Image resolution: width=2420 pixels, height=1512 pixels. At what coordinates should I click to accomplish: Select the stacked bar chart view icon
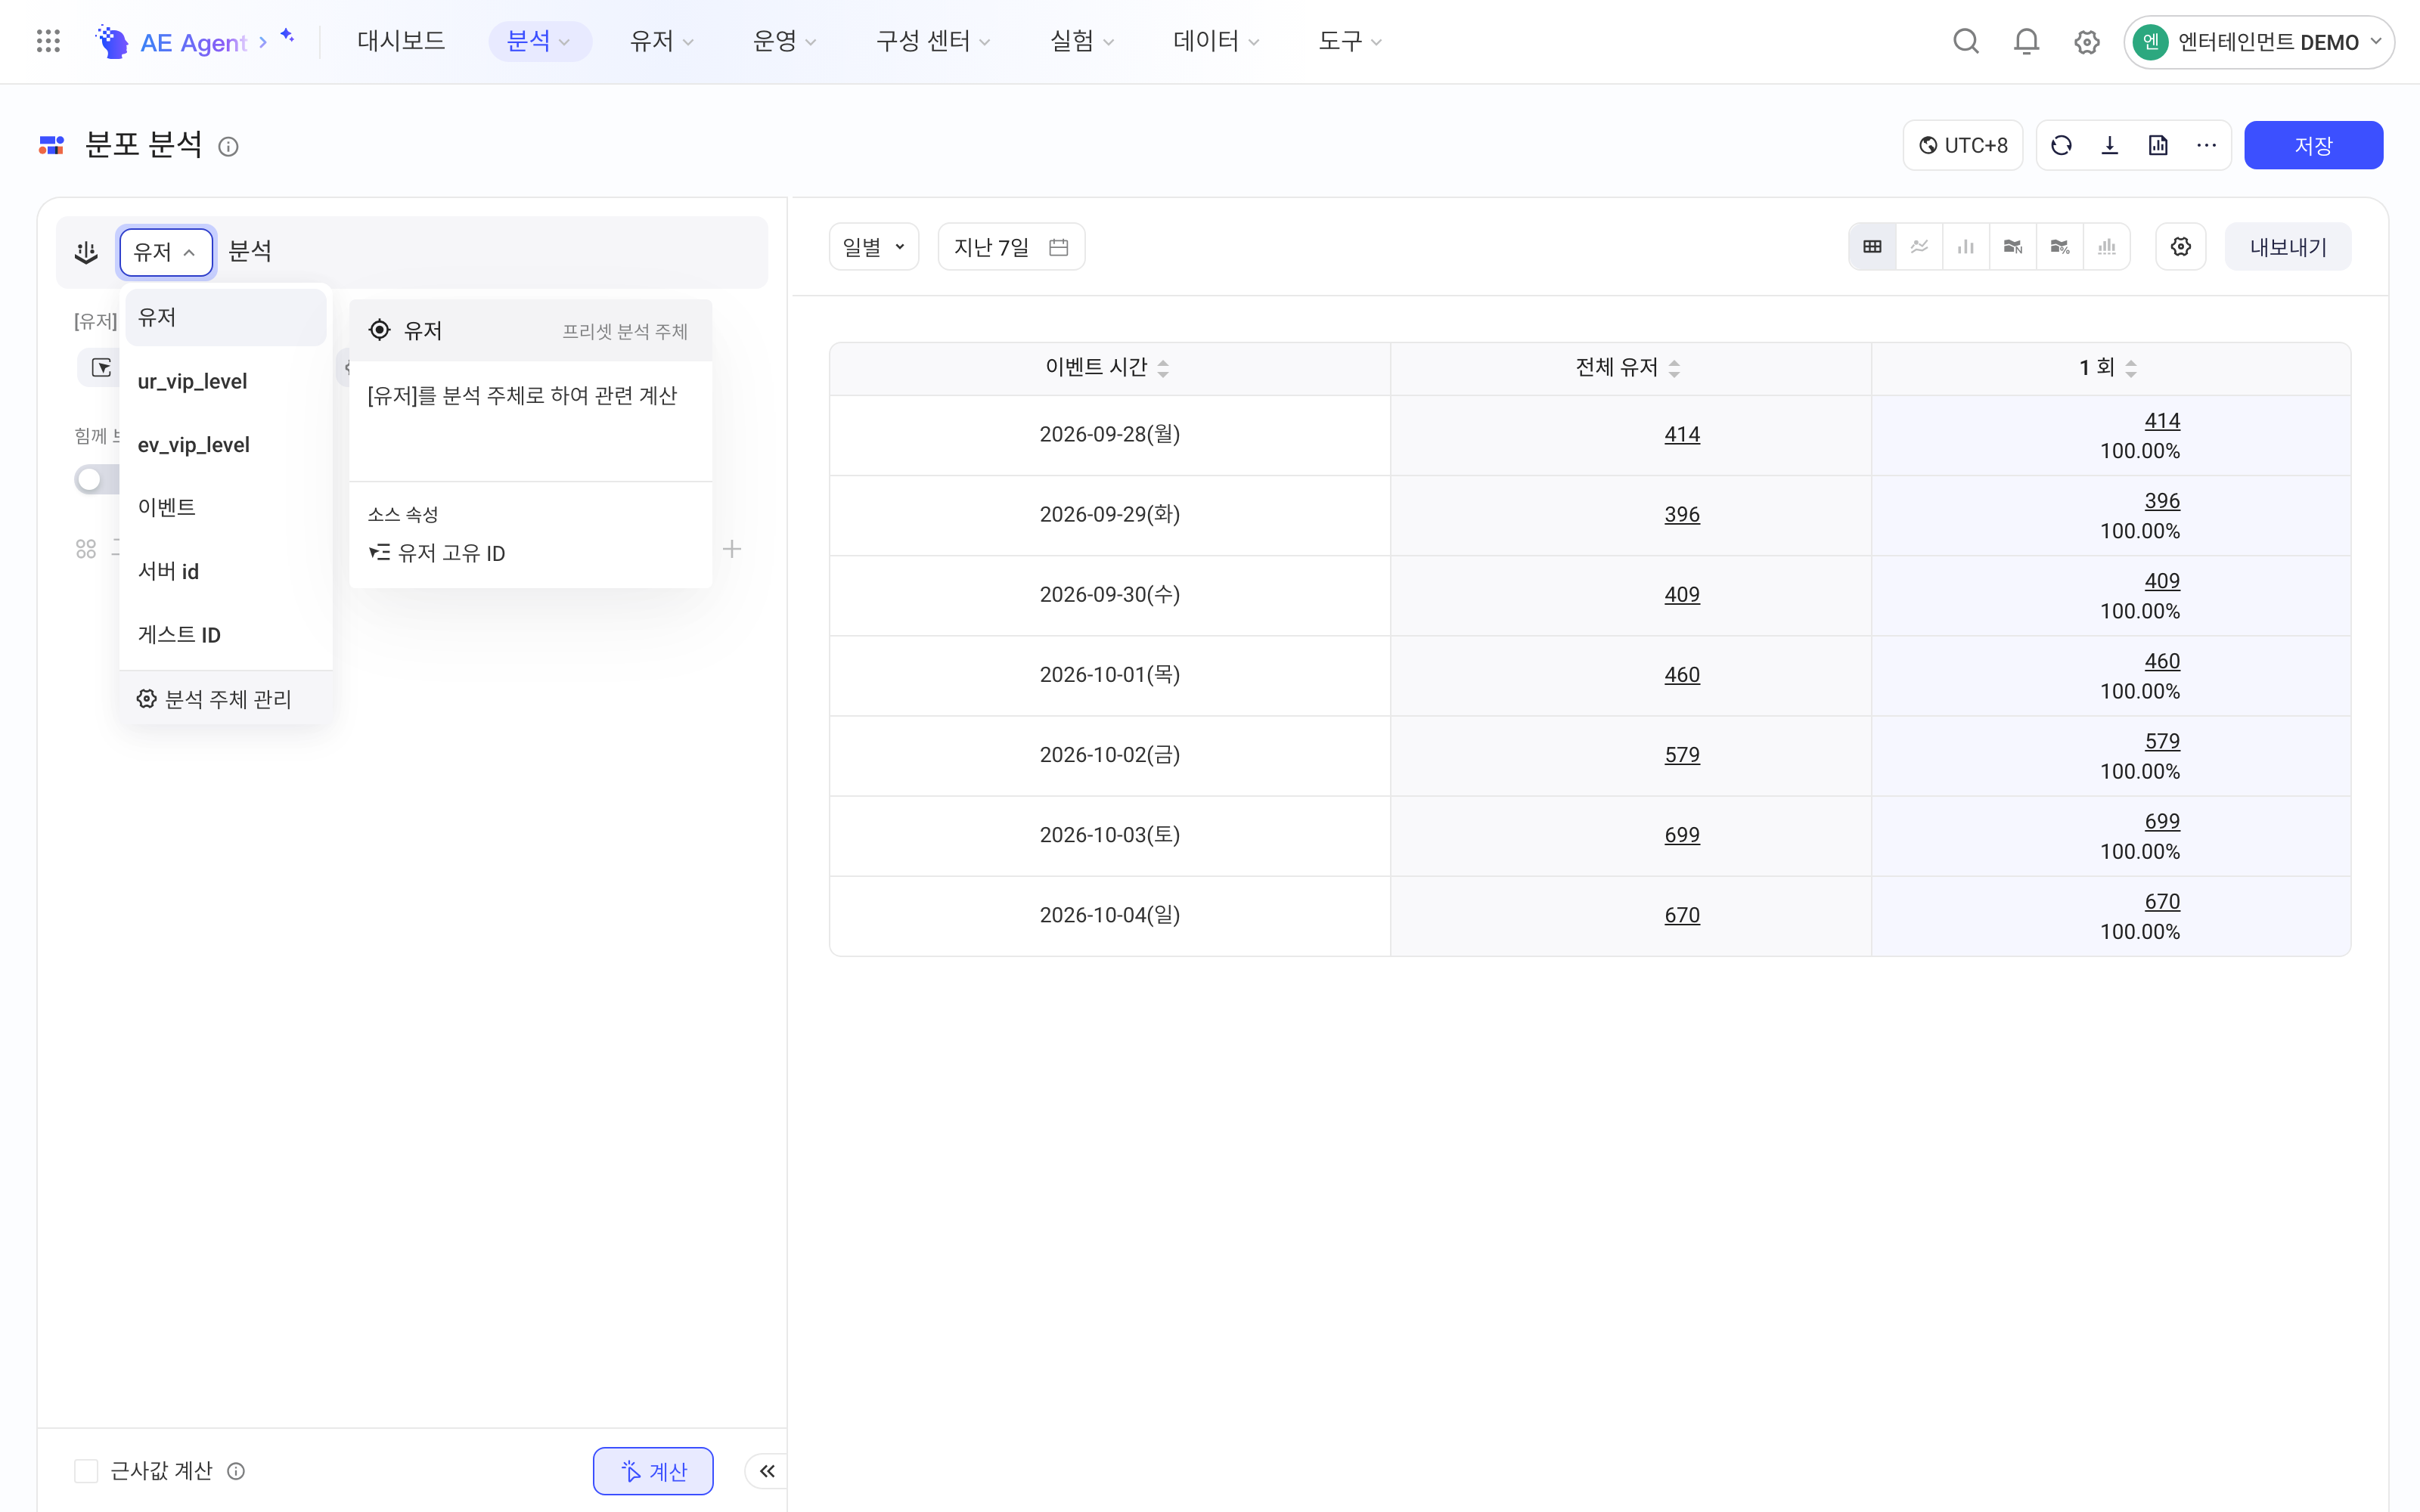[2107, 247]
